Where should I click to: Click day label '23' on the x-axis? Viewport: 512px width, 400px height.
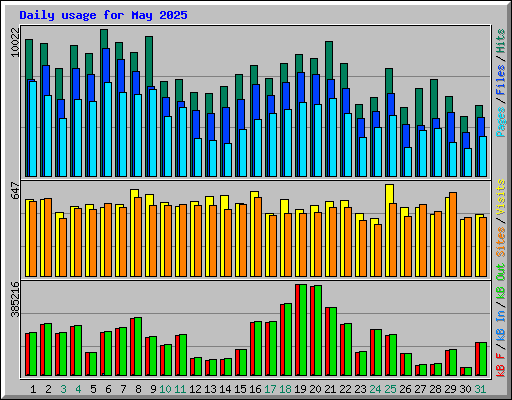(360, 389)
